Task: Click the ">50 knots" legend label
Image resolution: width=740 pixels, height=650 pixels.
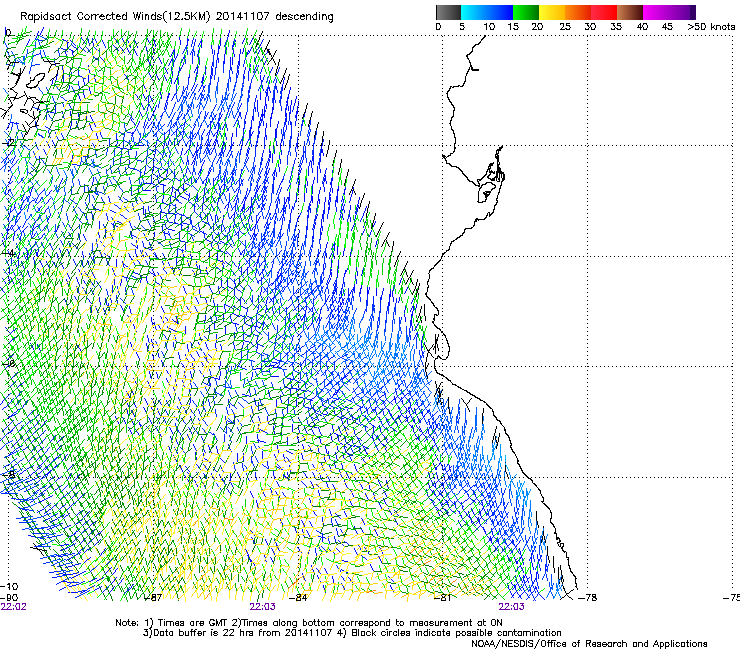Action: (711, 27)
